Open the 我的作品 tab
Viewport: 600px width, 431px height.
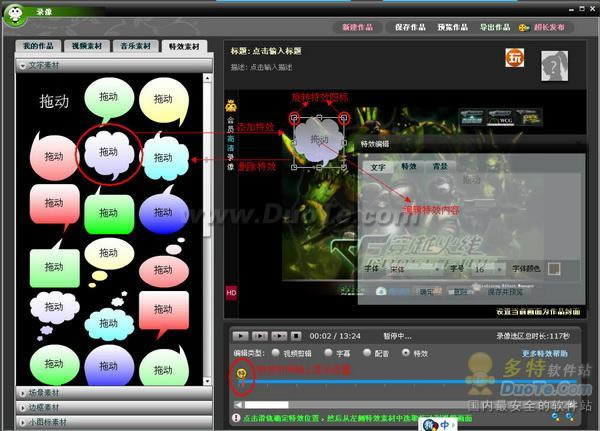click(x=42, y=46)
